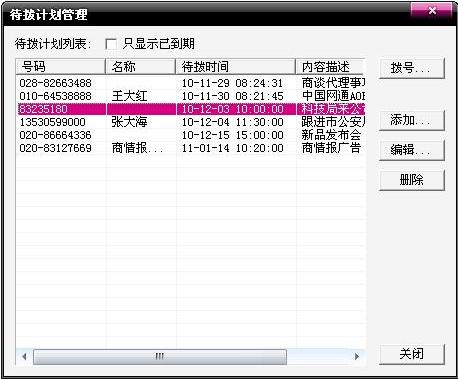Select highlighted row 83235180
The width and height of the screenshot is (458, 379).
(191, 109)
